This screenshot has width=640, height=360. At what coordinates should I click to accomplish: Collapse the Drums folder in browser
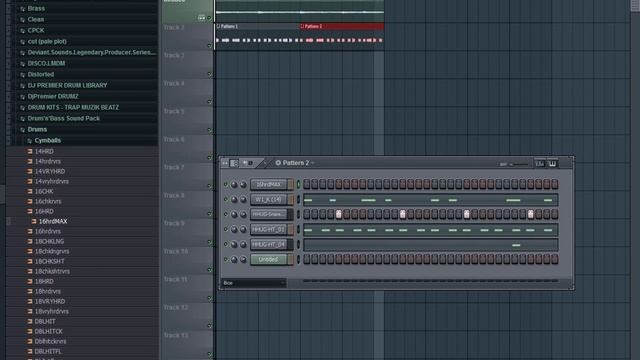pos(22,130)
